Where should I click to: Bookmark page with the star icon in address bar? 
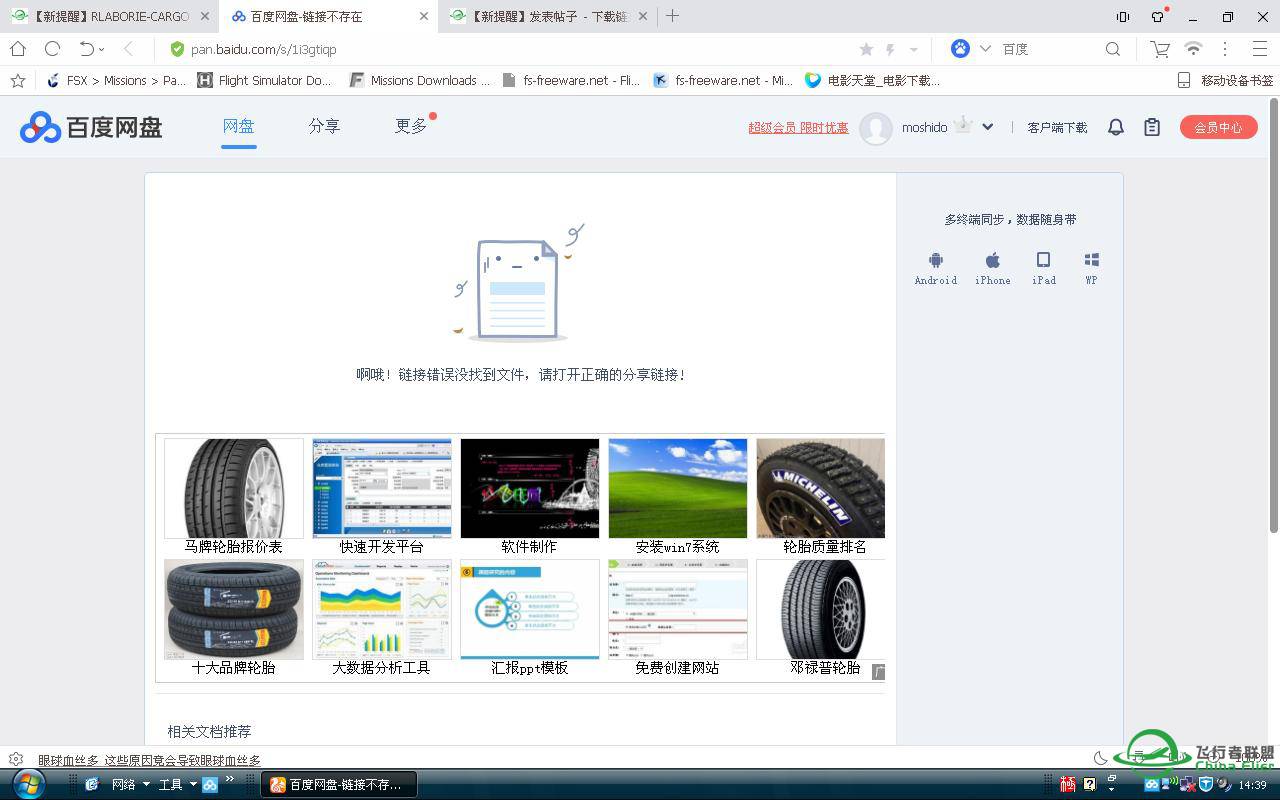[x=866, y=49]
